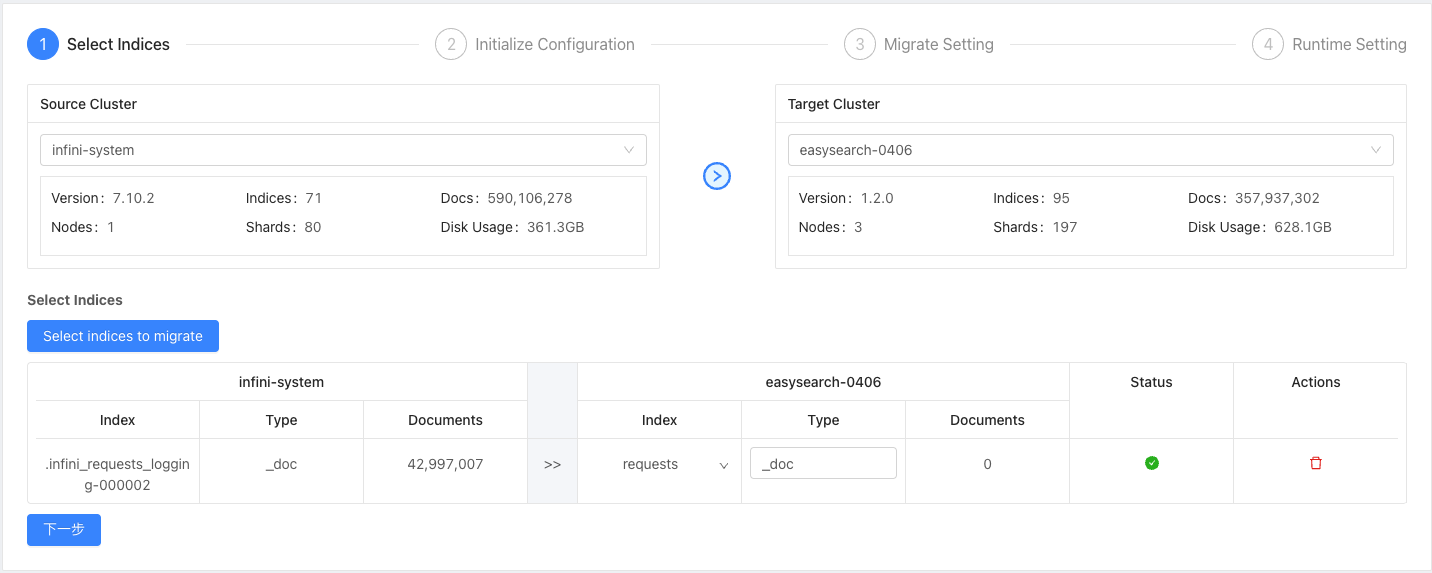Screen dimensions: 1432x573
Task: Open the Target Cluster easysearch-0406 dropdown
Action: 1091,150
